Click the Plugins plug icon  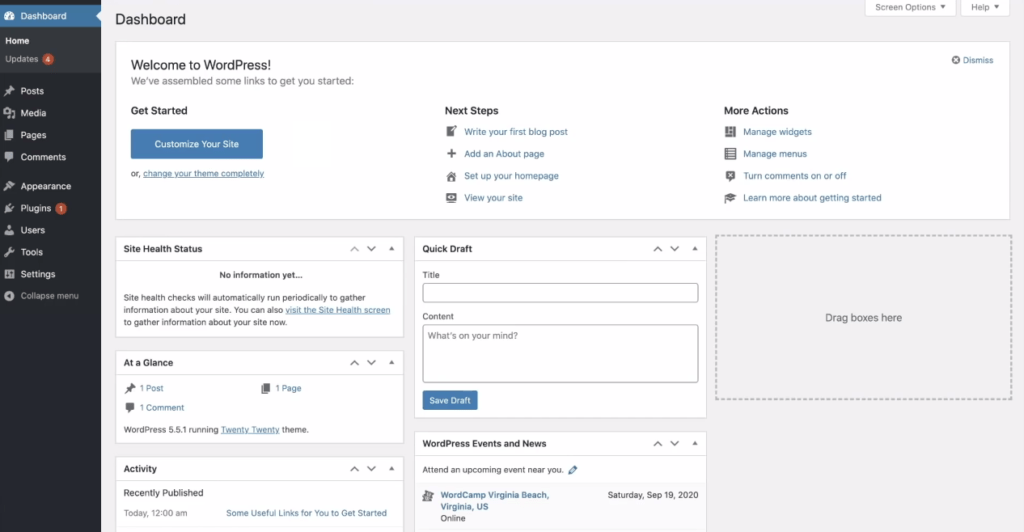pyautogui.click(x=9, y=208)
